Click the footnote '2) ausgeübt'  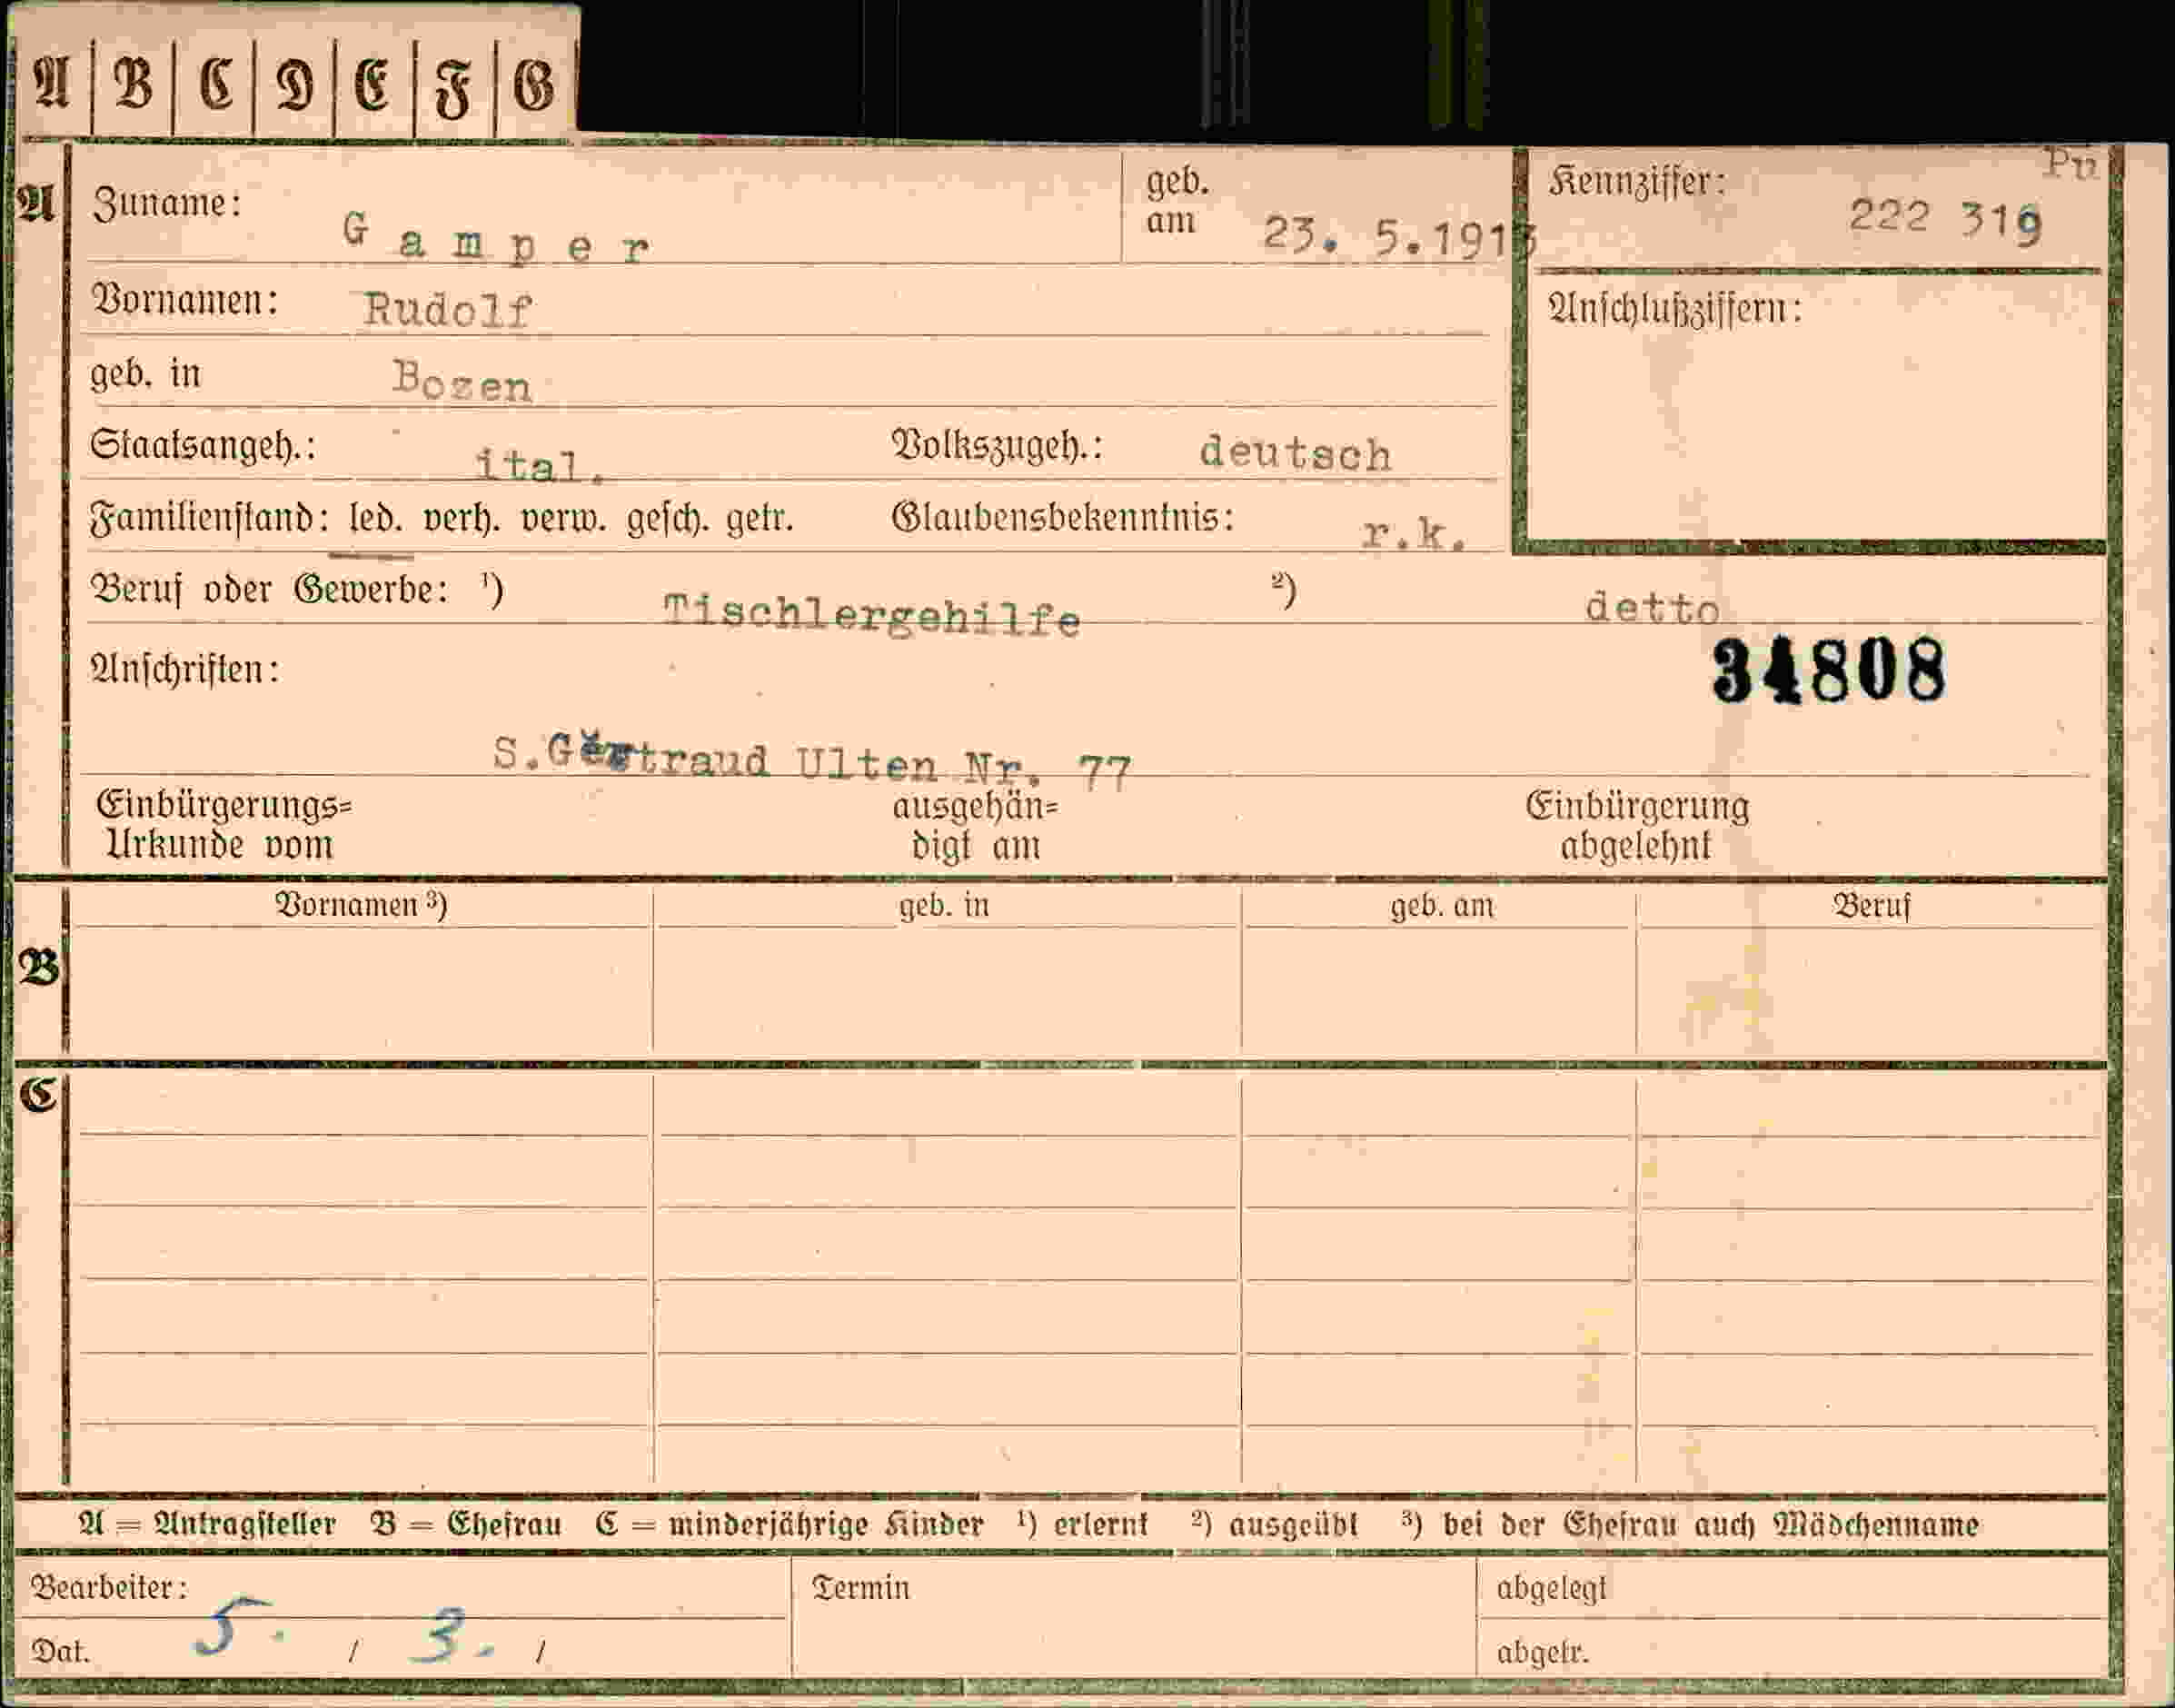click(1275, 1525)
